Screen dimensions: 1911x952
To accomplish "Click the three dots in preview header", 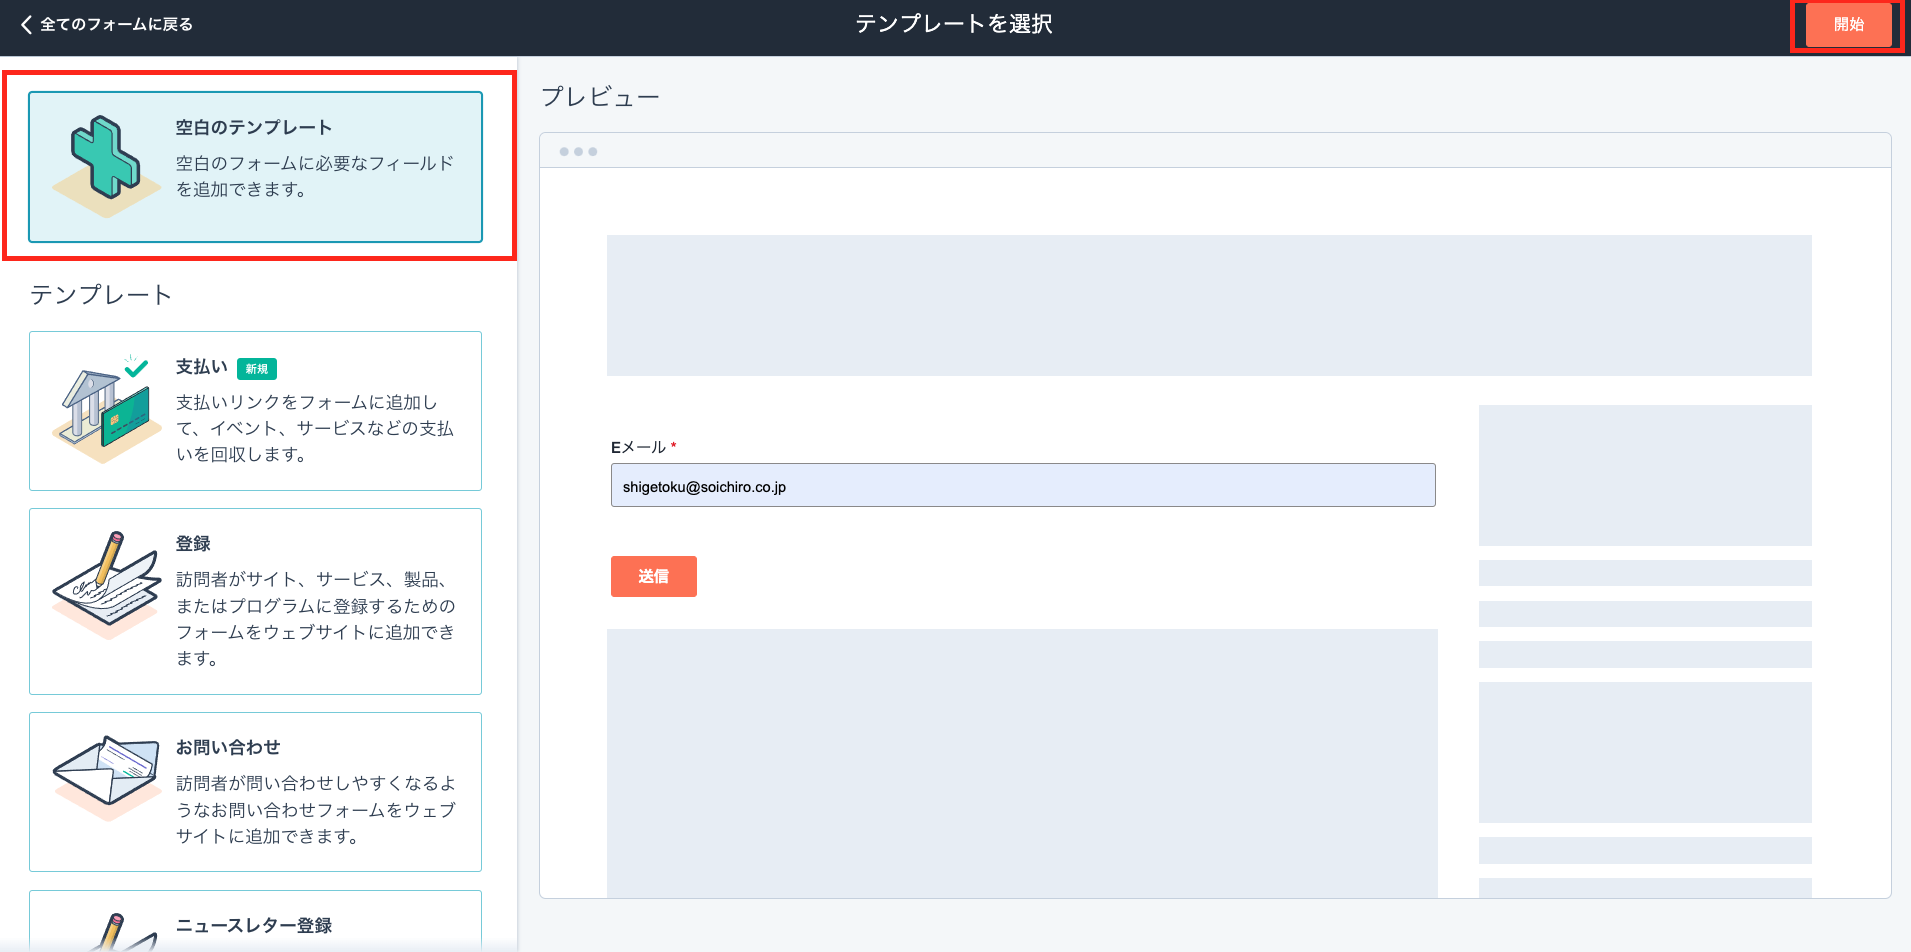I will point(578,152).
